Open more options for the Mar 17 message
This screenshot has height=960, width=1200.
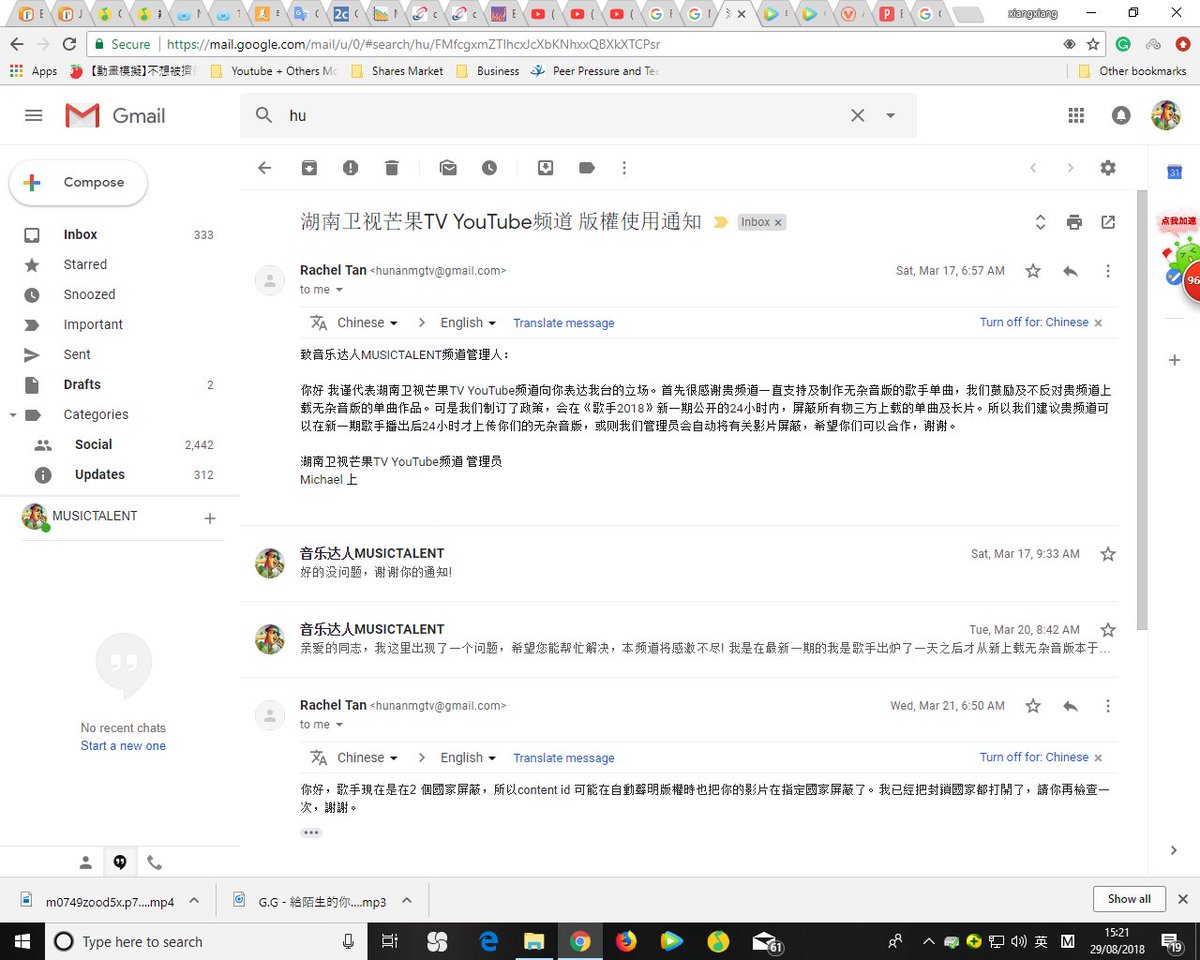(1108, 271)
